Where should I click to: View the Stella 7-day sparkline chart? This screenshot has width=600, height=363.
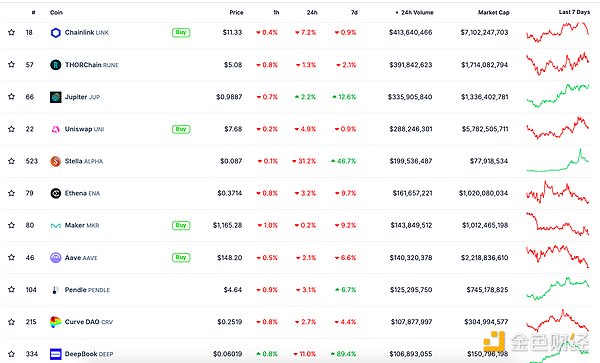pos(558,161)
